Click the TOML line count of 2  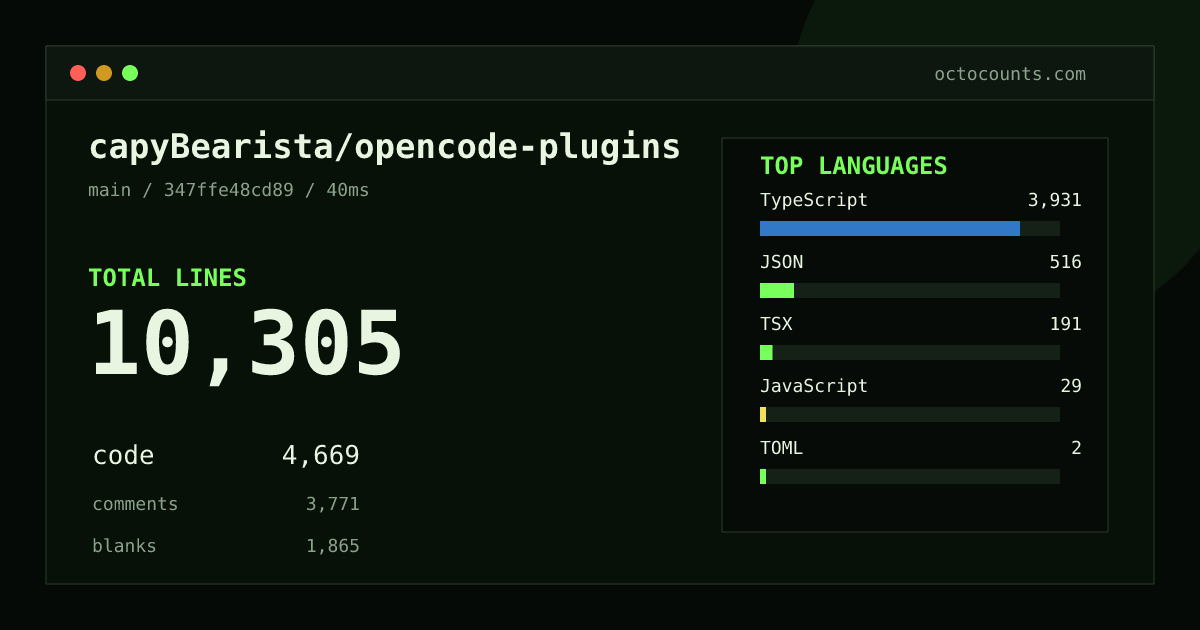1076,448
